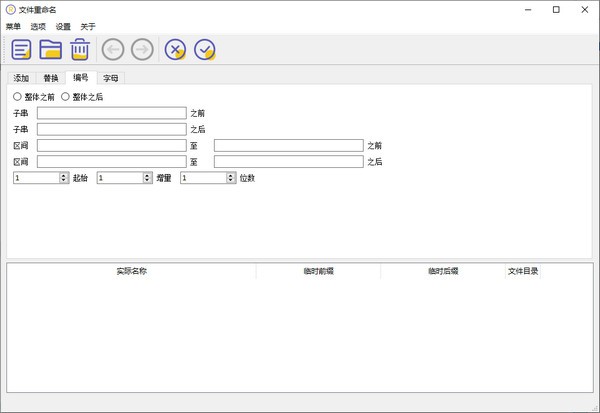Click the 临时前缀 column header
The image size is (600, 413).
318,271
